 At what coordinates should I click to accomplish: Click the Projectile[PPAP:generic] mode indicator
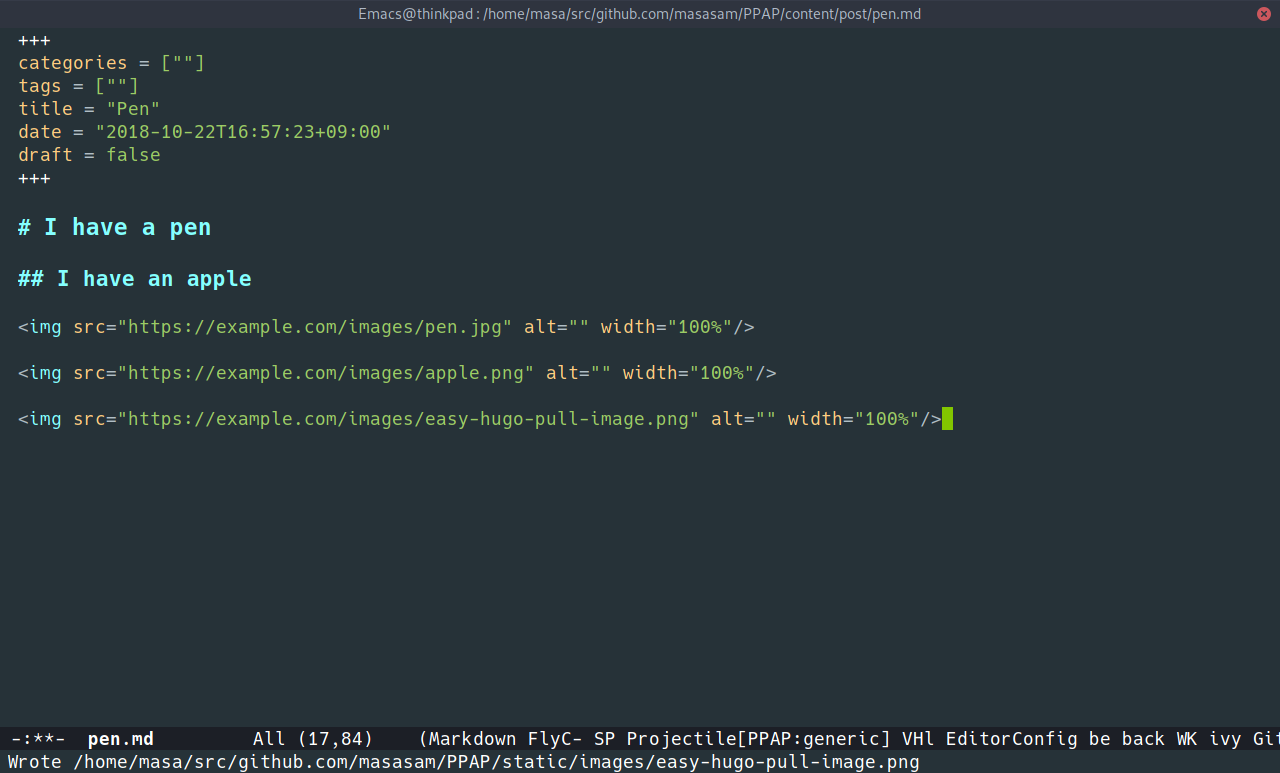click(758, 739)
